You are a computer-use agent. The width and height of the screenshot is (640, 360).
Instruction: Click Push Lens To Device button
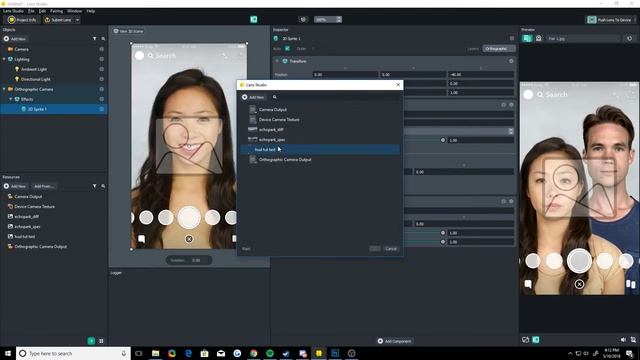click(610, 20)
